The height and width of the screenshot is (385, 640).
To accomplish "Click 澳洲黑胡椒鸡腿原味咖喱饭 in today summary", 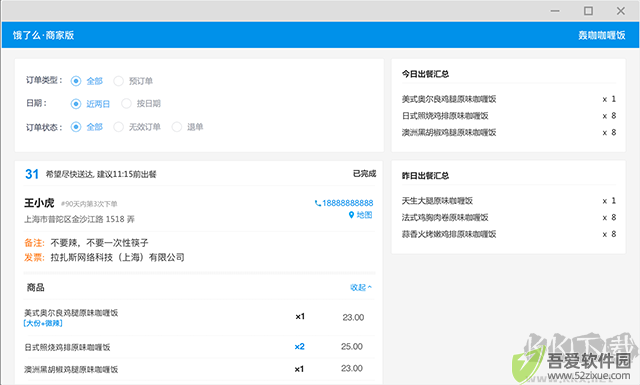I will coord(449,132).
